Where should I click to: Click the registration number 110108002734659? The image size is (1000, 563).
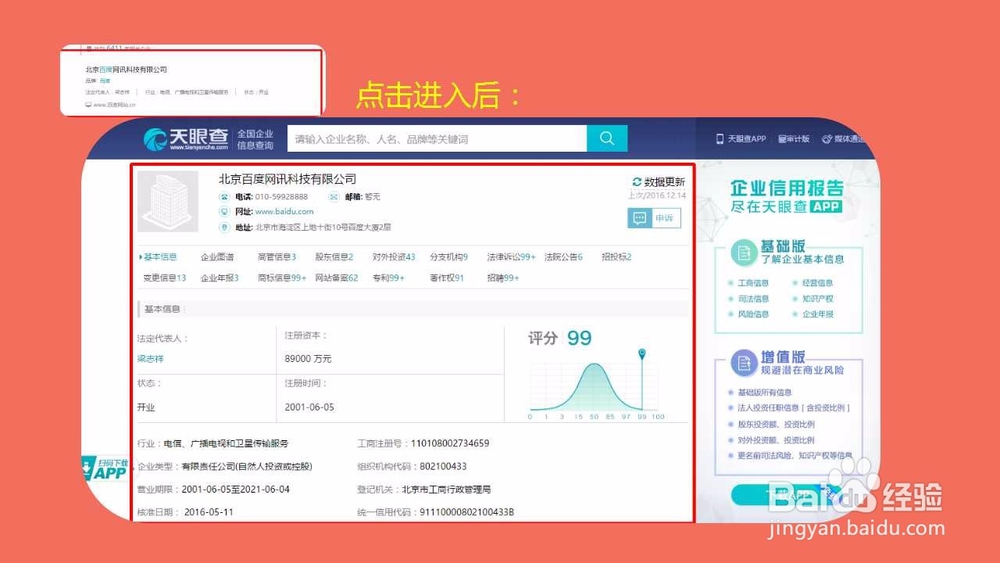point(450,443)
